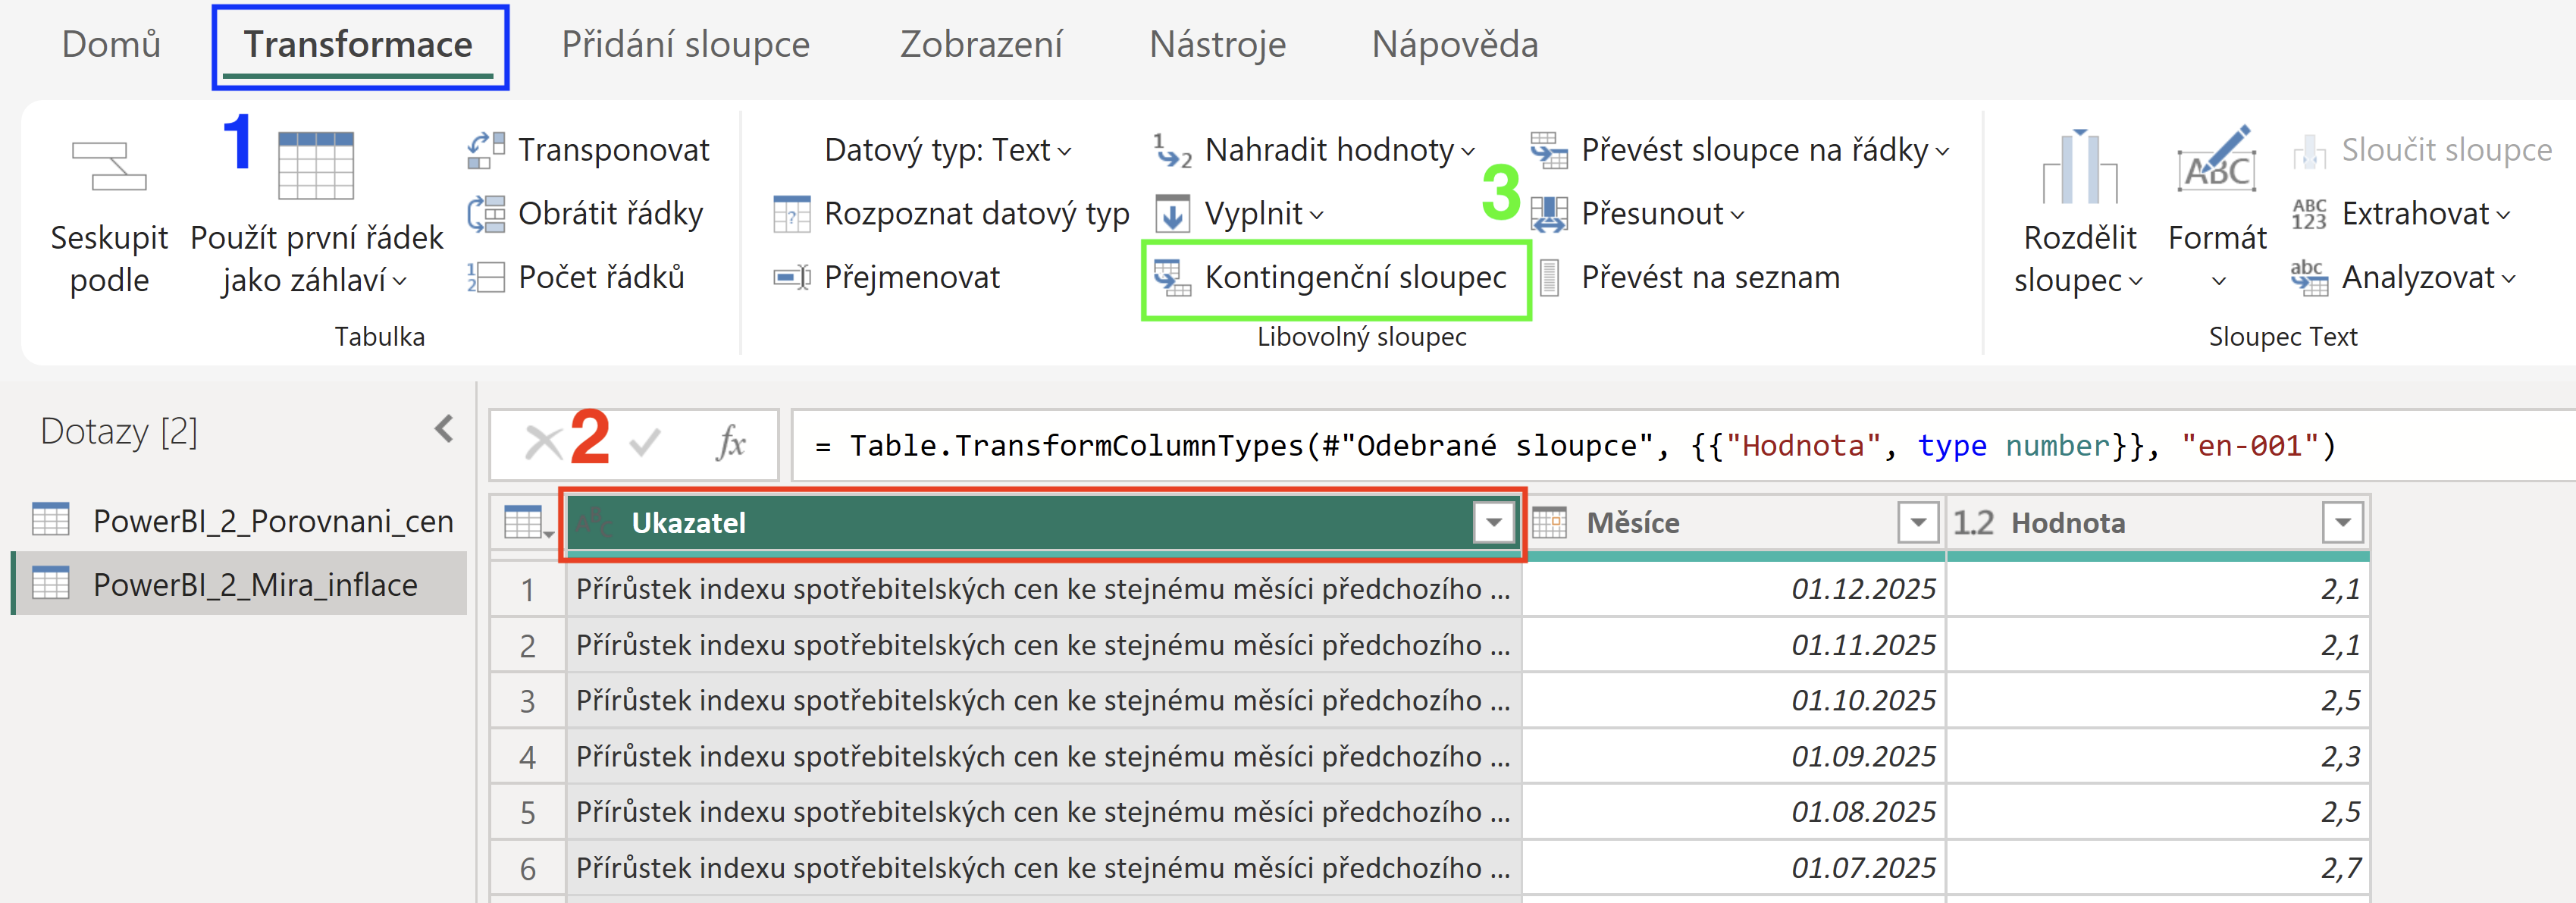Image resolution: width=2576 pixels, height=903 pixels.
Task: Click the Hodnota column 1.2 type icon
Action: pyautogui.click(x=1973, y=522)
